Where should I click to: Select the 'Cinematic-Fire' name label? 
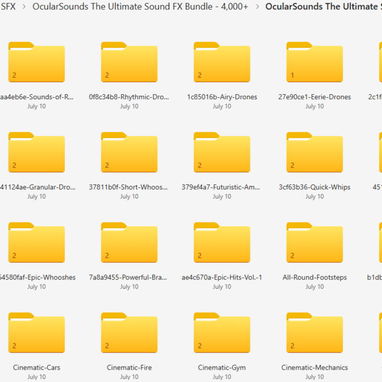click(129, 368)
